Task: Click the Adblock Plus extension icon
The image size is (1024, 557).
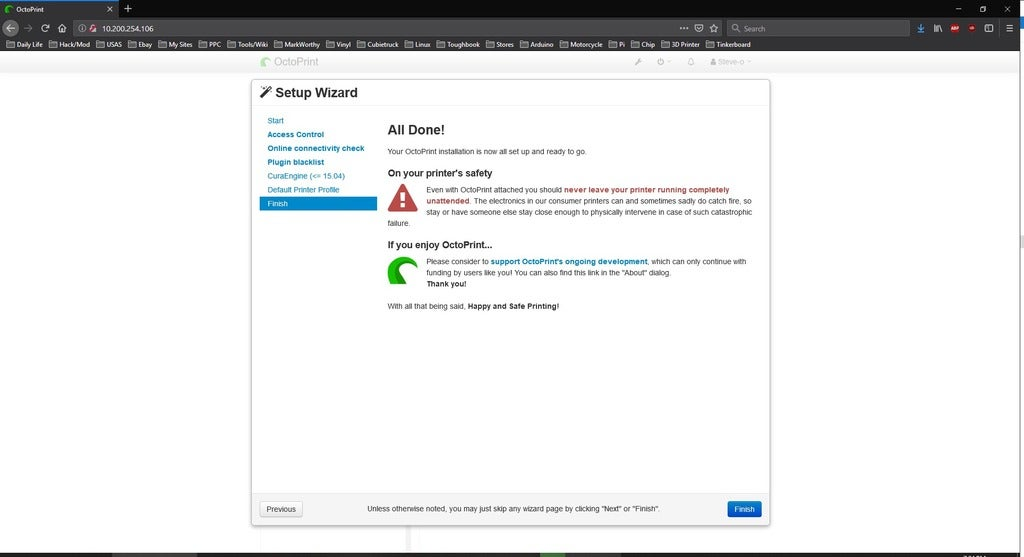Action: [955, 28]
